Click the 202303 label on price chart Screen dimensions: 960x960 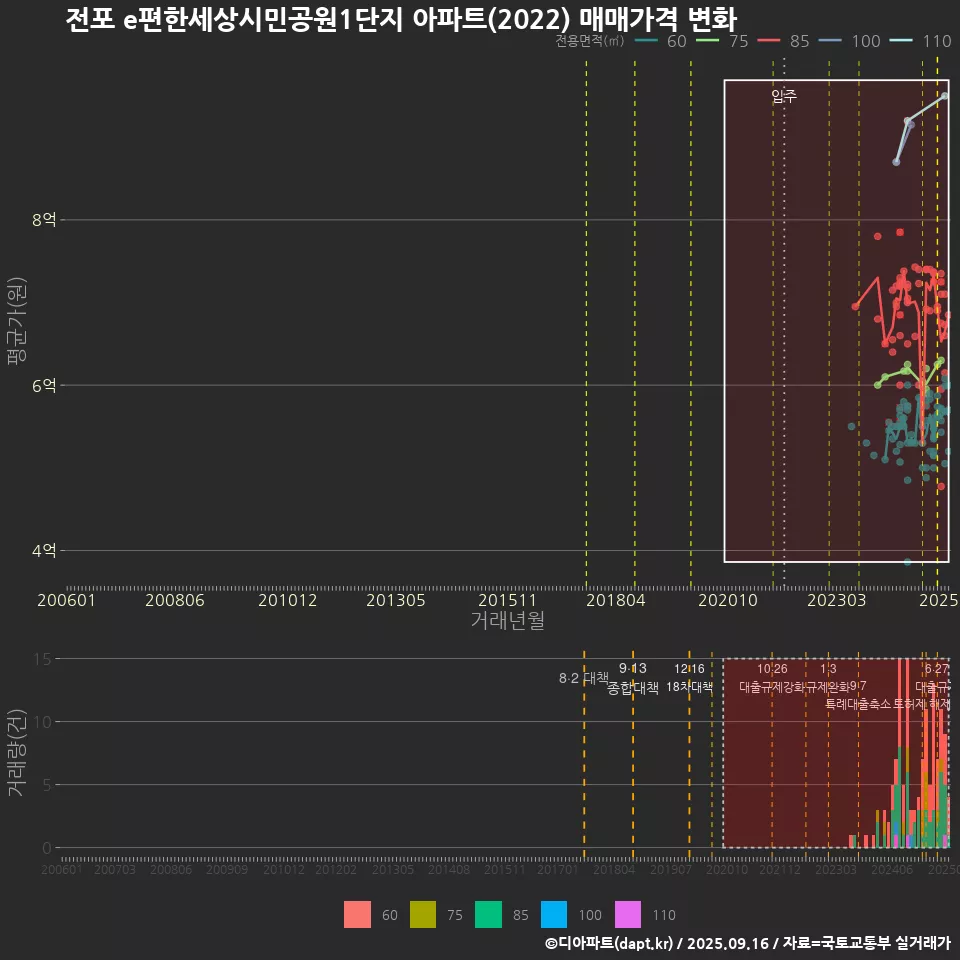[x=836, y=600]
